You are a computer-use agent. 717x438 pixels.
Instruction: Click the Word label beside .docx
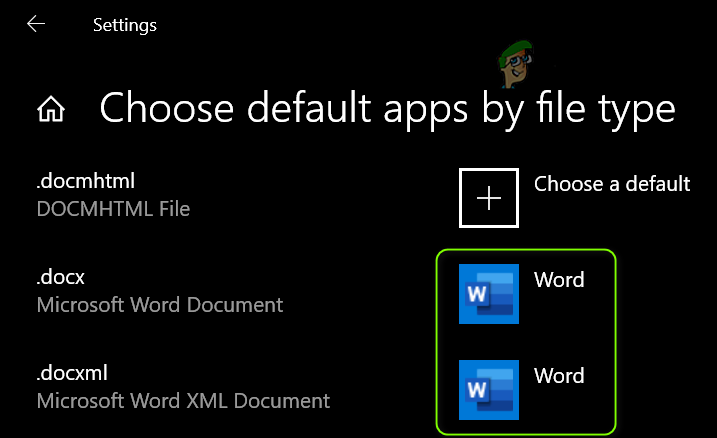click(x=559, y=280)
